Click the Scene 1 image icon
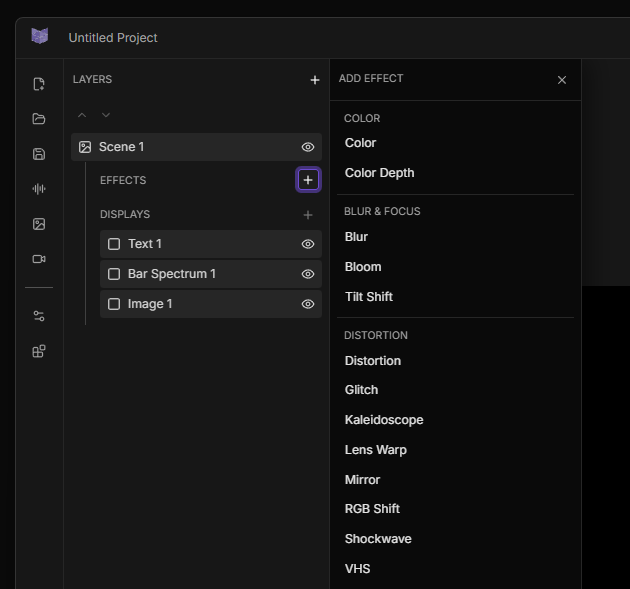 tap(85, 147)
